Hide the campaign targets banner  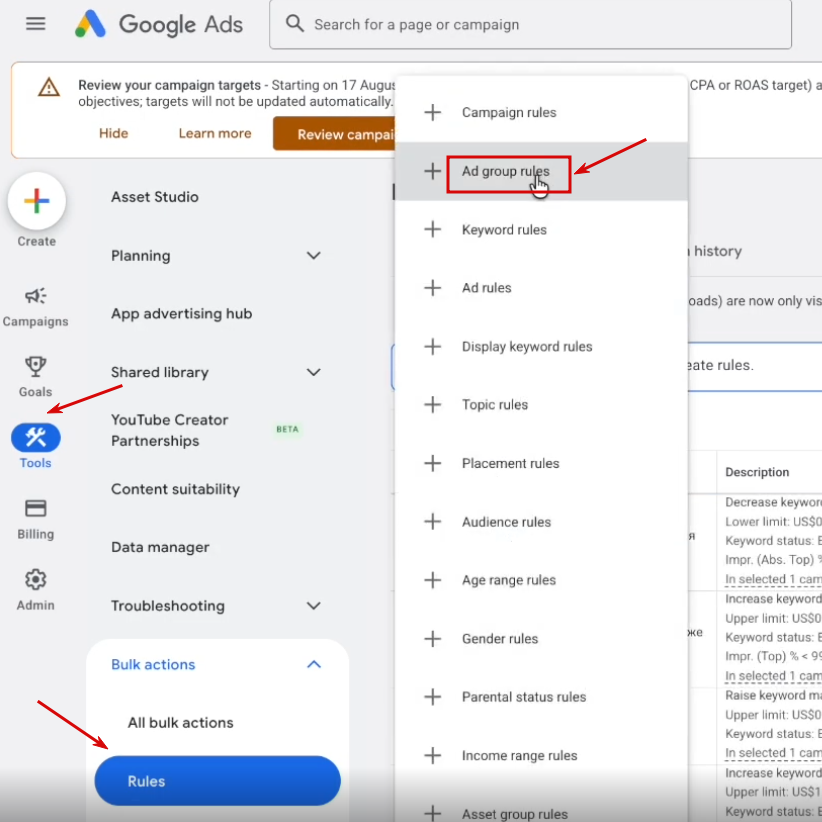pos(113,133)
